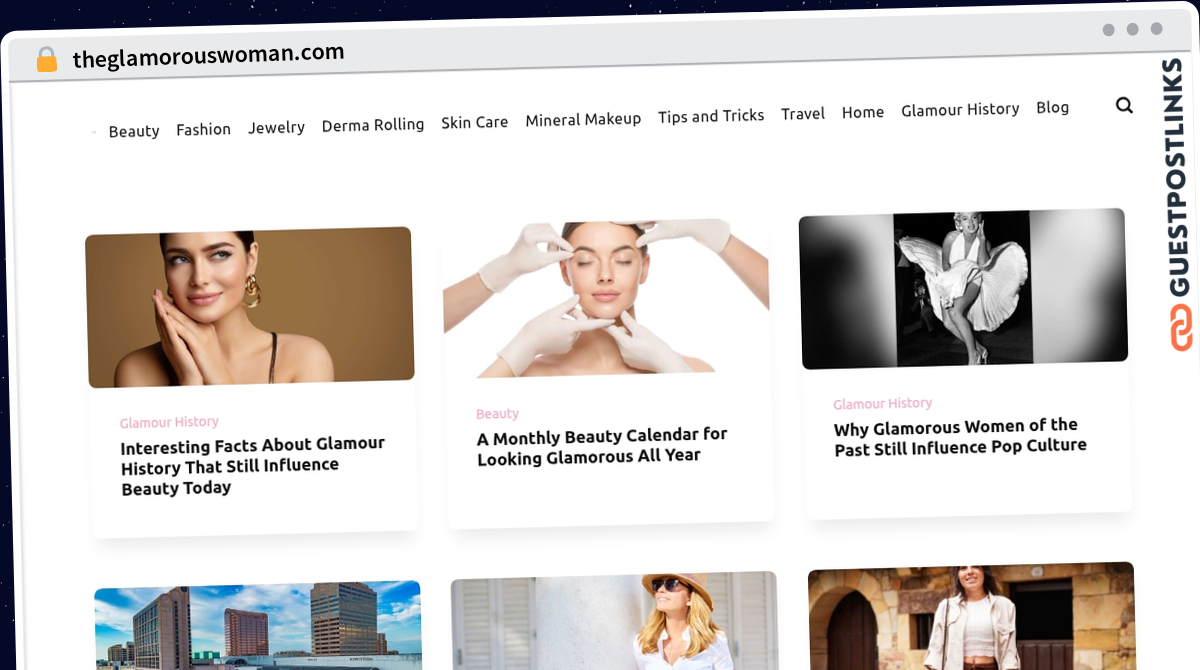Open the Mineral Makeup category
The width and height of the screenshot is (1200, 670).
point(583,119)
